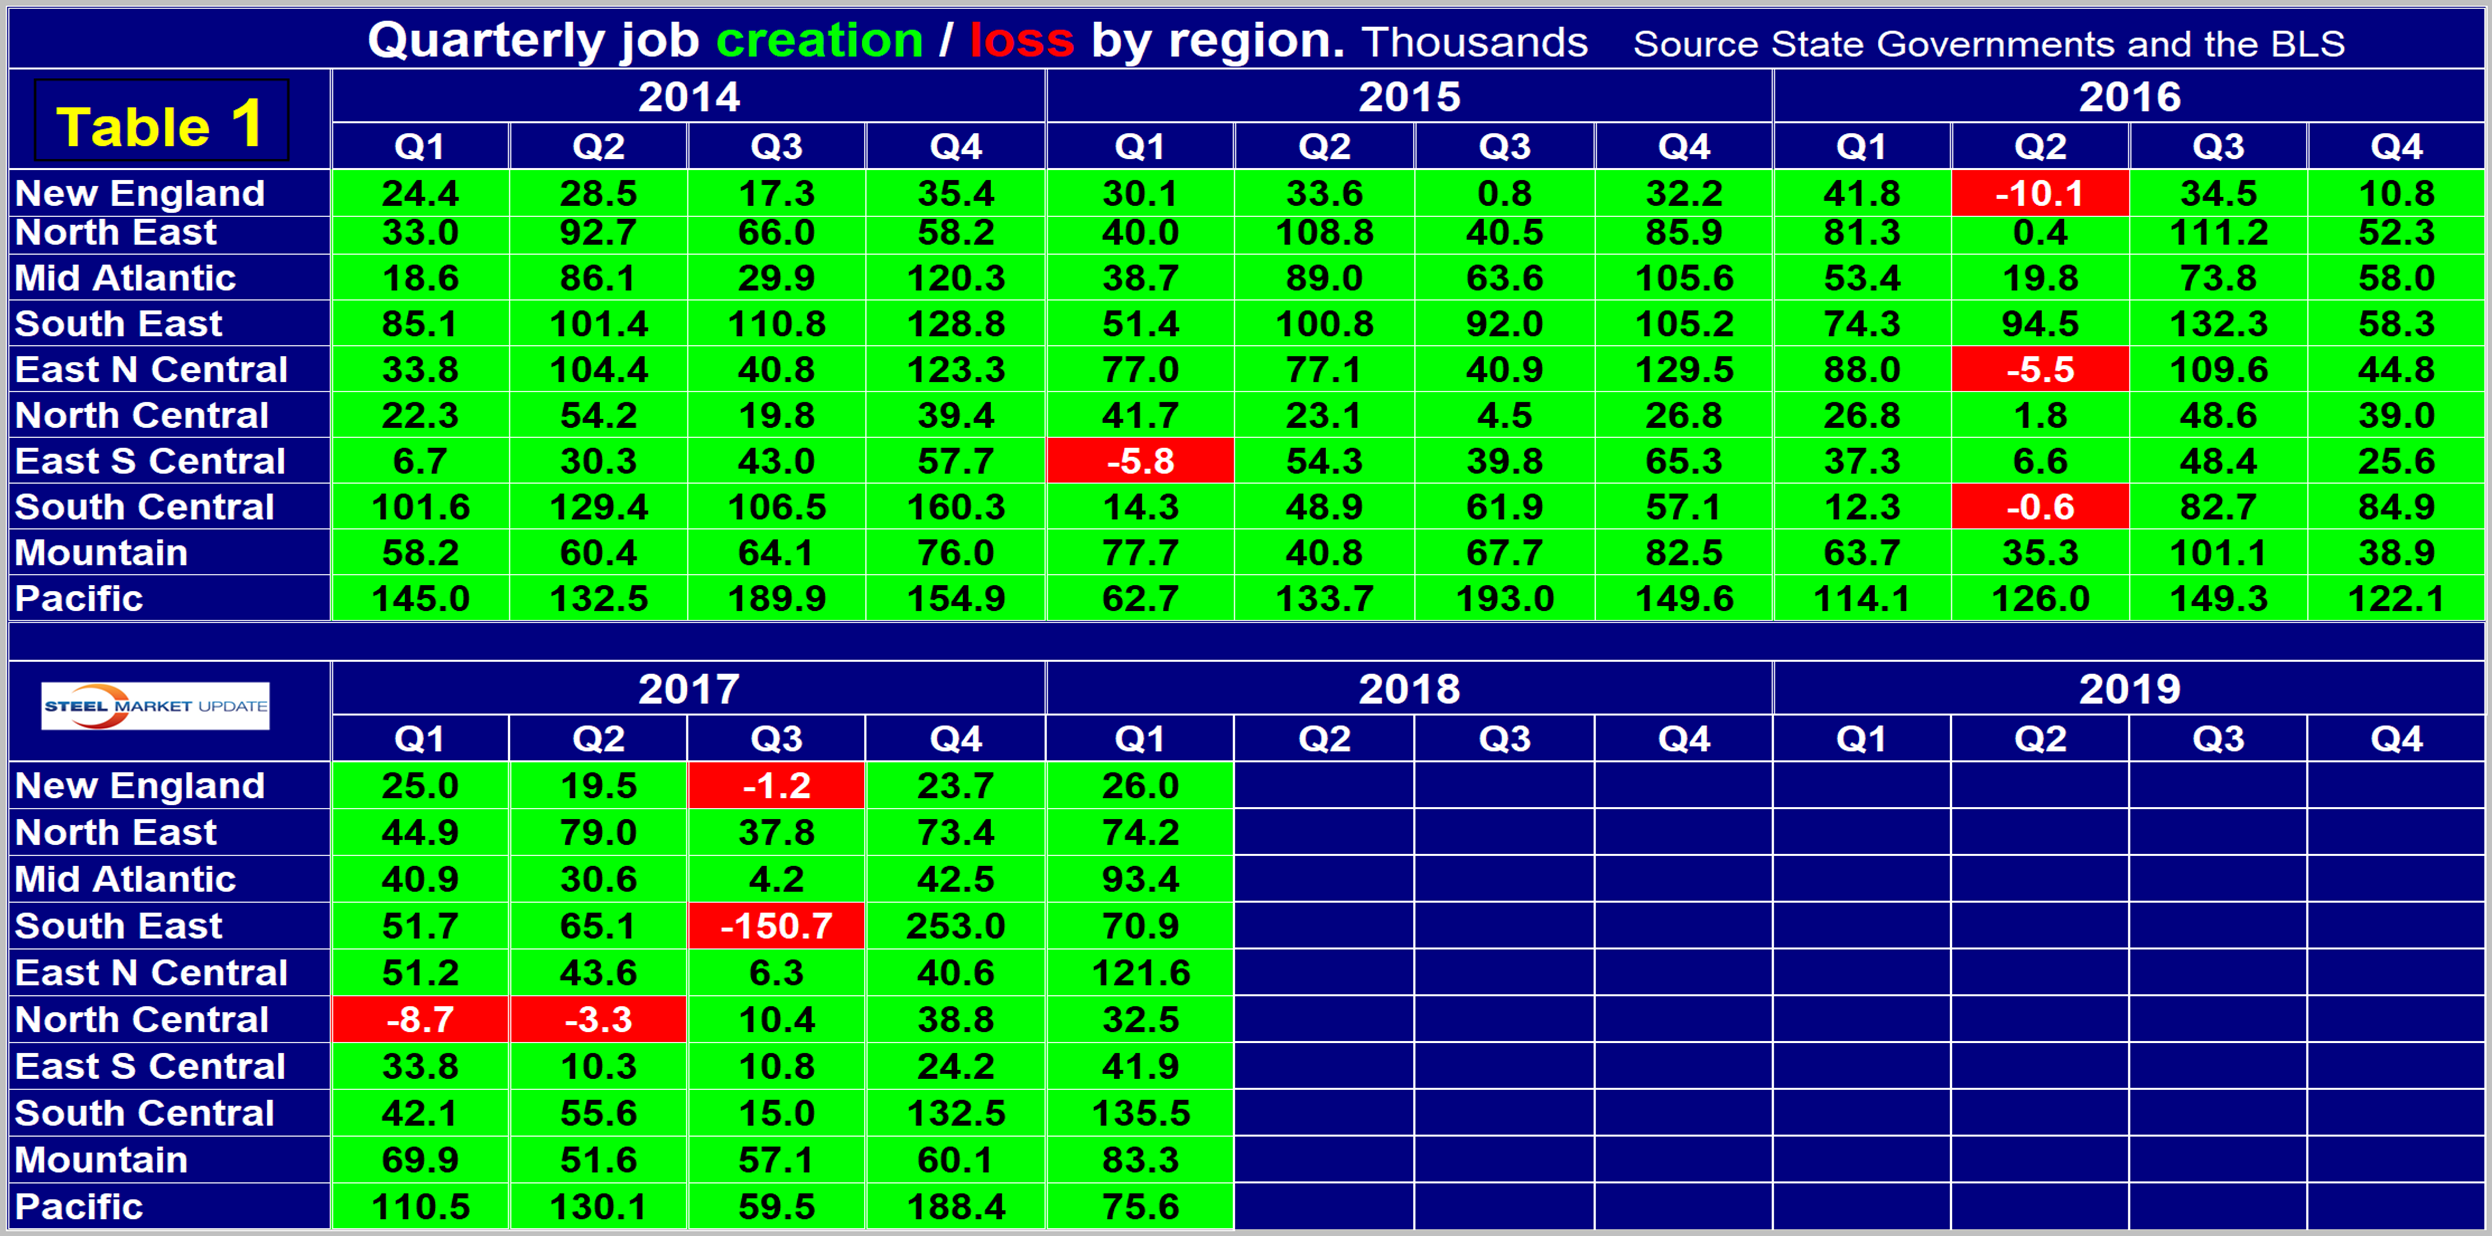Viewport: 2492px width, 1236px height.
Task: Click the red -150.7 South East cell
Action: pos(776,926)
